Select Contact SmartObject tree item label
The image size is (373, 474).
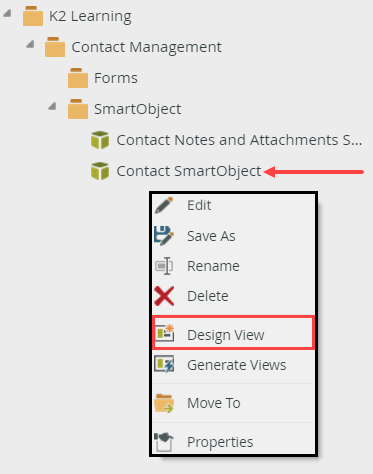[x=189, y=171]
